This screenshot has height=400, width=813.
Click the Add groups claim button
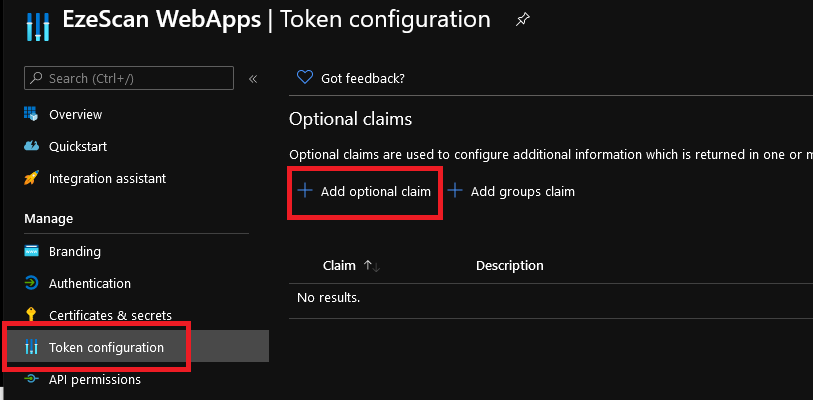[x=511, y=191]
